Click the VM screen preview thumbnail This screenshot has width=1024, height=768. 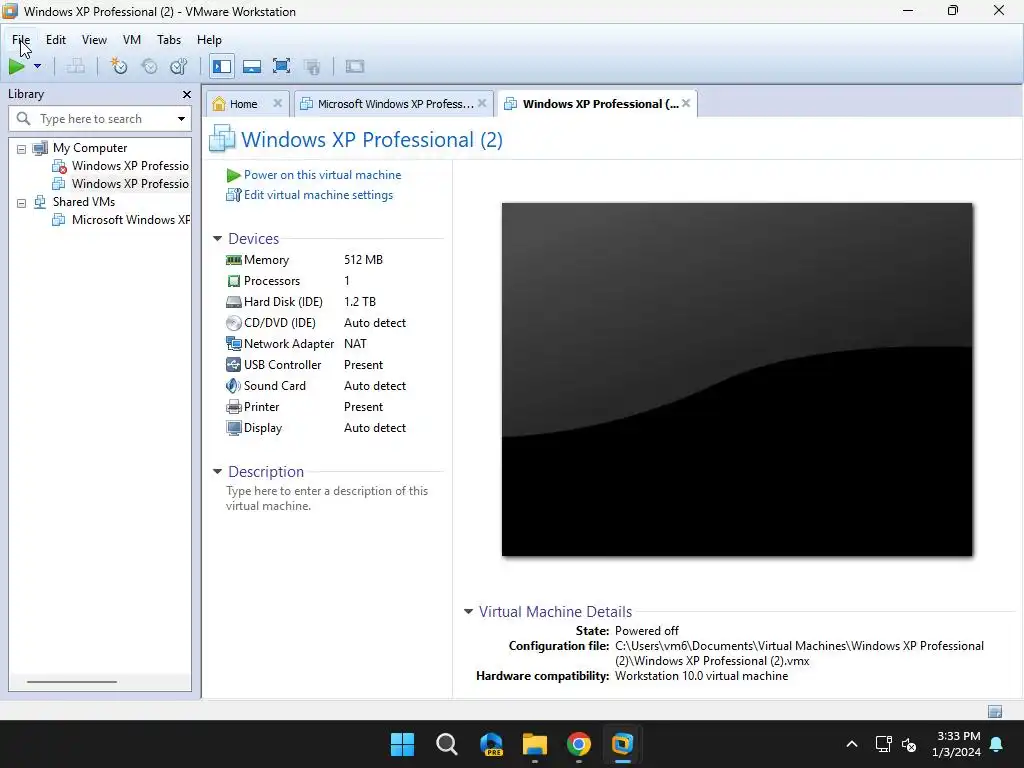point(737,379)
